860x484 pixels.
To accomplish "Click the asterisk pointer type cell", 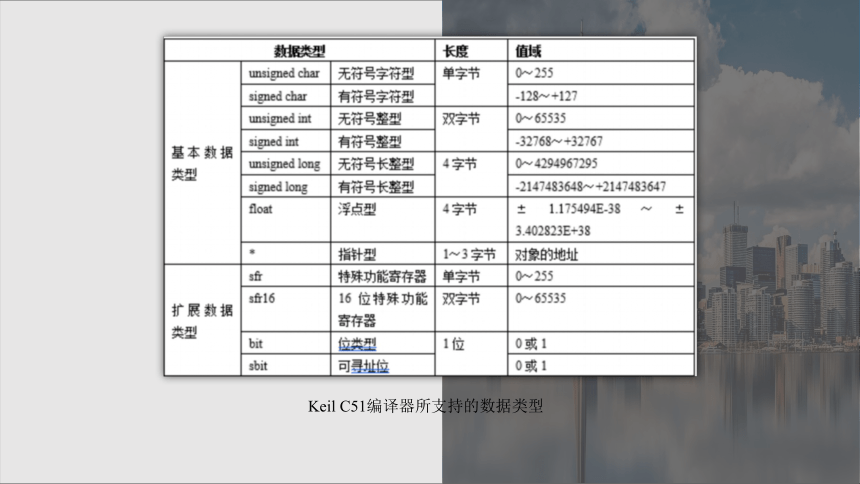I will 286,254.
